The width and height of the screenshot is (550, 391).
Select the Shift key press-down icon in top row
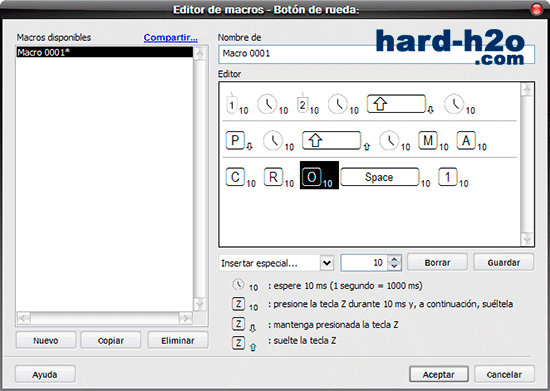396,104
